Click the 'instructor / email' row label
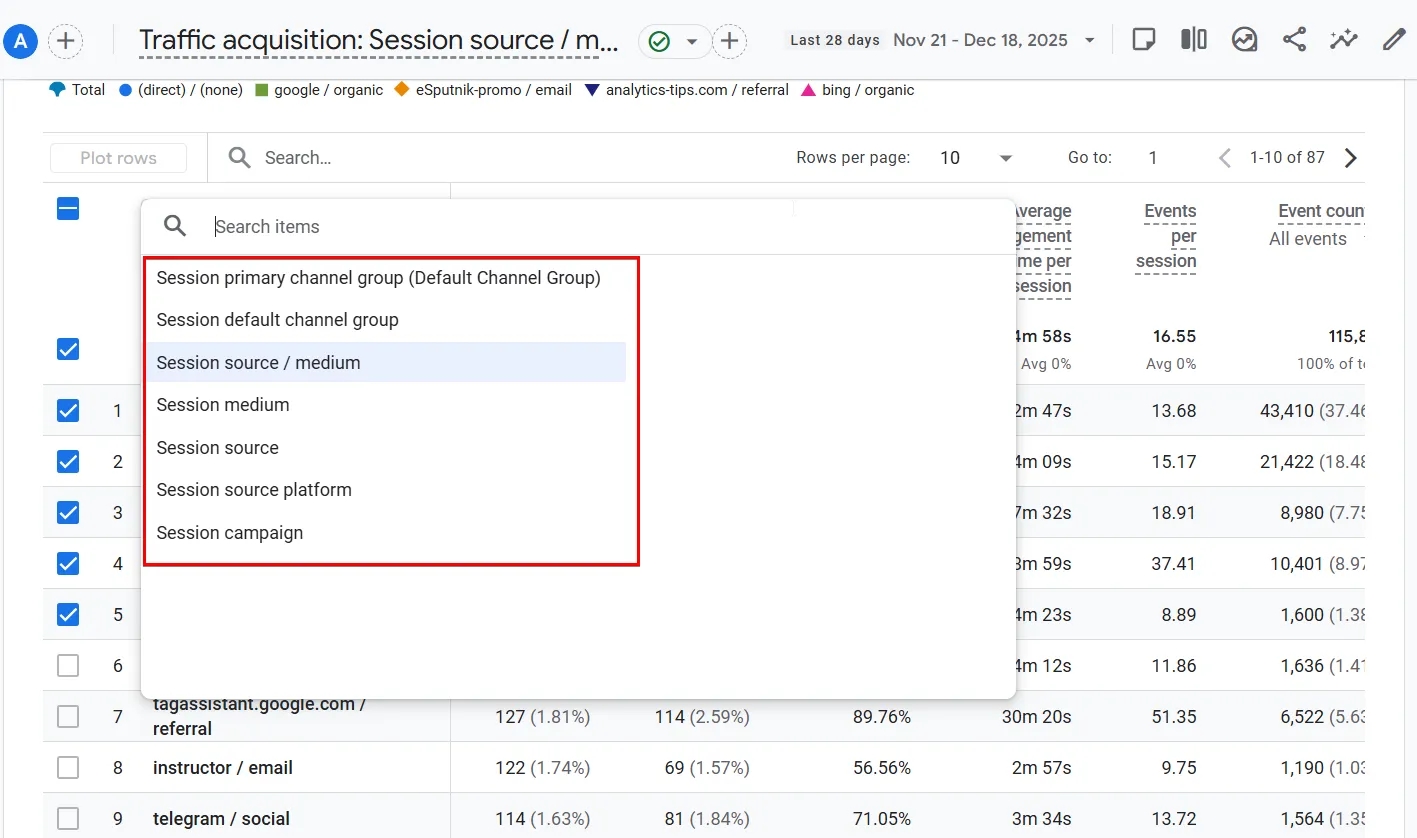Viewport: 1417px width, 838px height. tap(223, 768)
